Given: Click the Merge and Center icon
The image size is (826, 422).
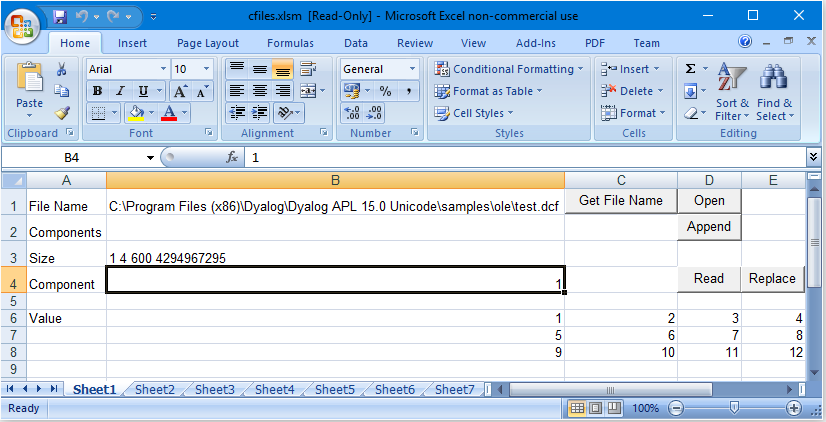Looking at the screenshot, I should [306, 91].
